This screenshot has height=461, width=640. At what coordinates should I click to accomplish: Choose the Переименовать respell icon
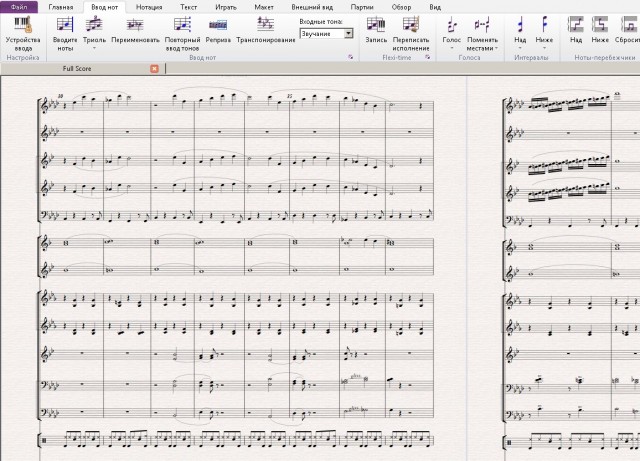tap(135, 29)
